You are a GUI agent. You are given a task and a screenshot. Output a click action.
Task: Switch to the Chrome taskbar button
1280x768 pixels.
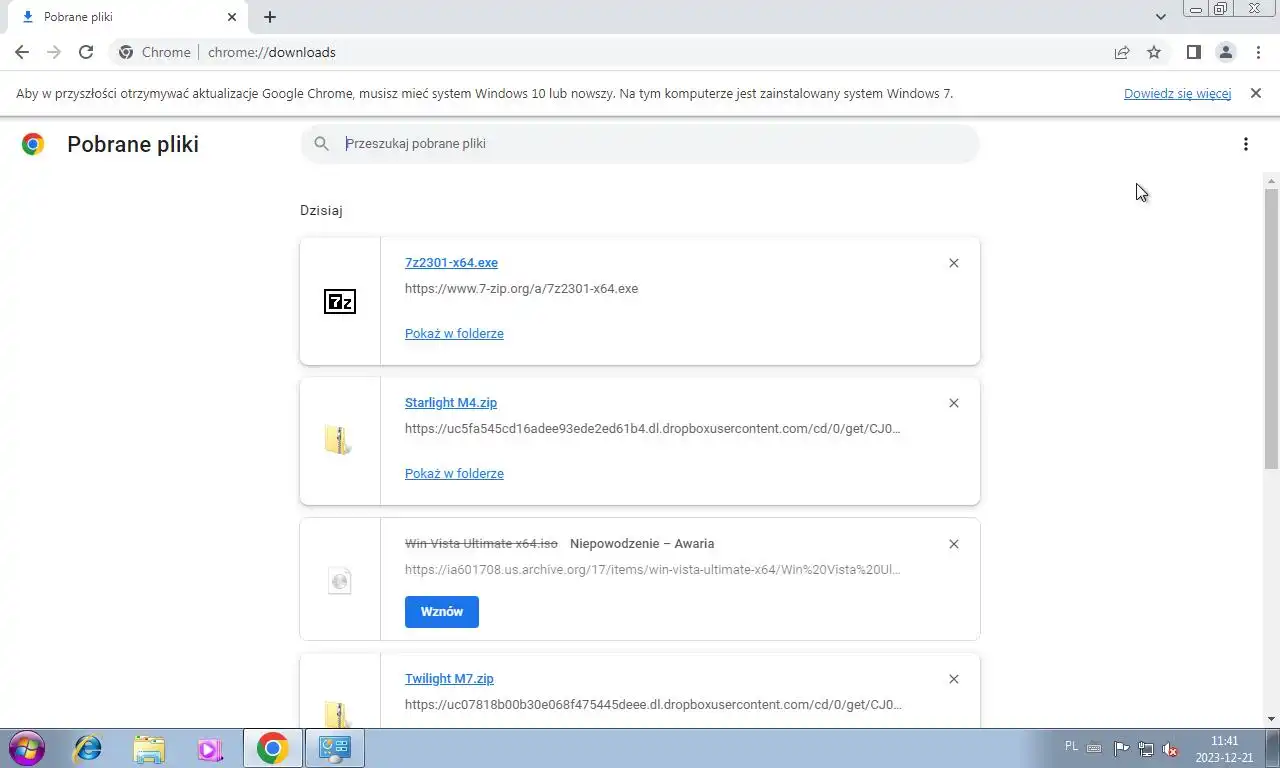272,748
